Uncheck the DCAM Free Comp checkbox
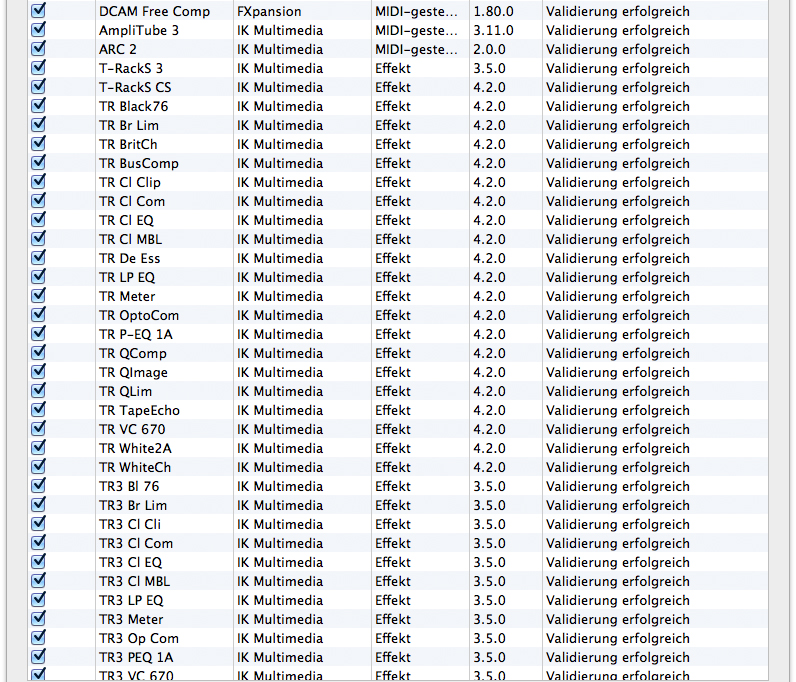This screenshot has height=682, width=796. 39,11
